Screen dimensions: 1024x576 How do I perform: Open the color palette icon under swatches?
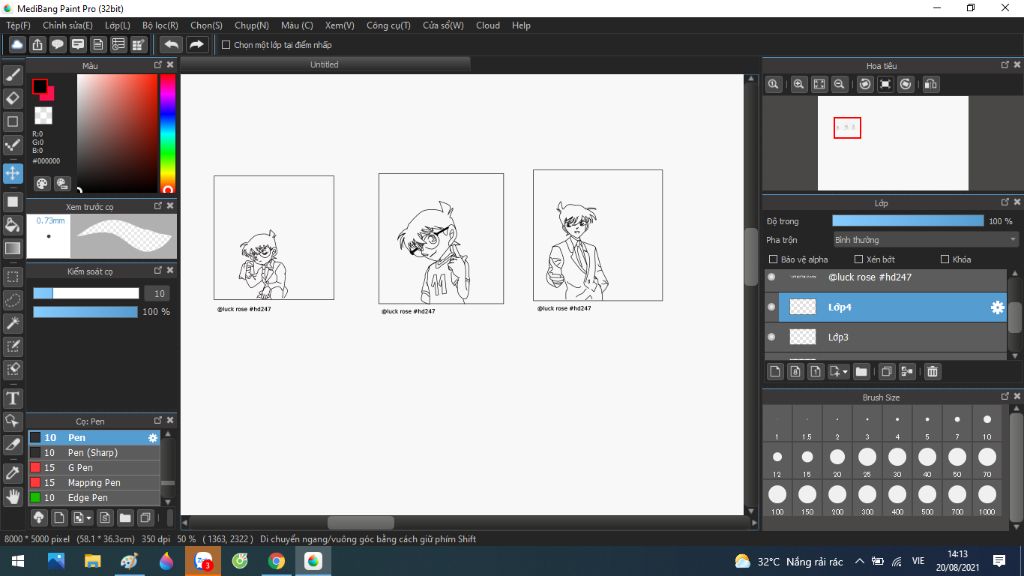42,184
